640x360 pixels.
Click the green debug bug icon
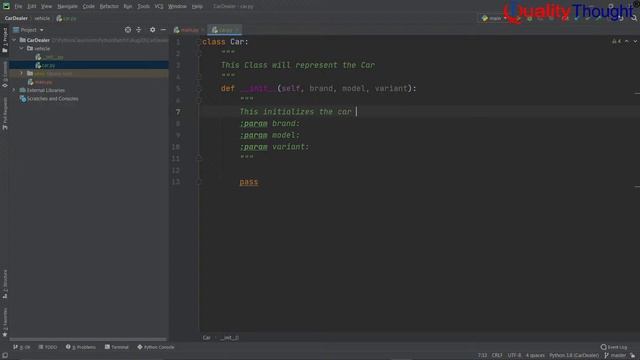click(x=529, y=18)
